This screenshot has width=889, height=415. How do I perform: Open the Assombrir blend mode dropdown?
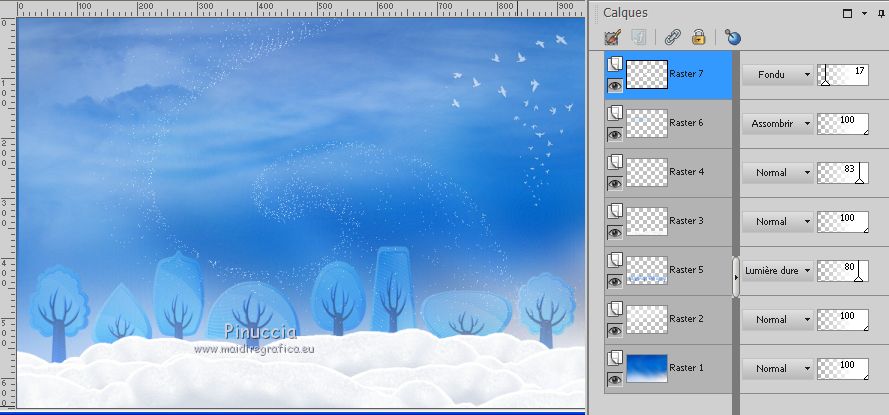click(778, 123)
